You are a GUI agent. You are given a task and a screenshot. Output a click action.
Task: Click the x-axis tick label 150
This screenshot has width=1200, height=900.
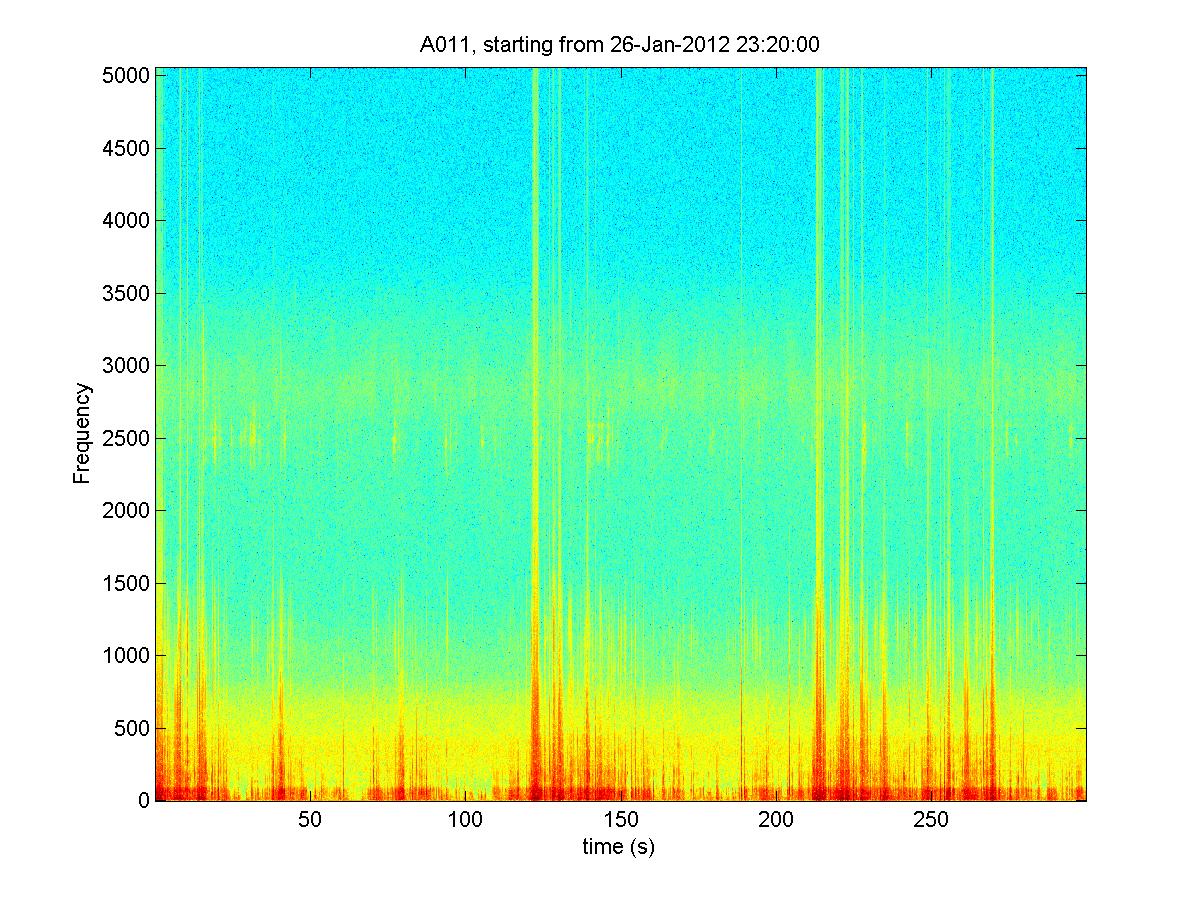pos(621,820)
